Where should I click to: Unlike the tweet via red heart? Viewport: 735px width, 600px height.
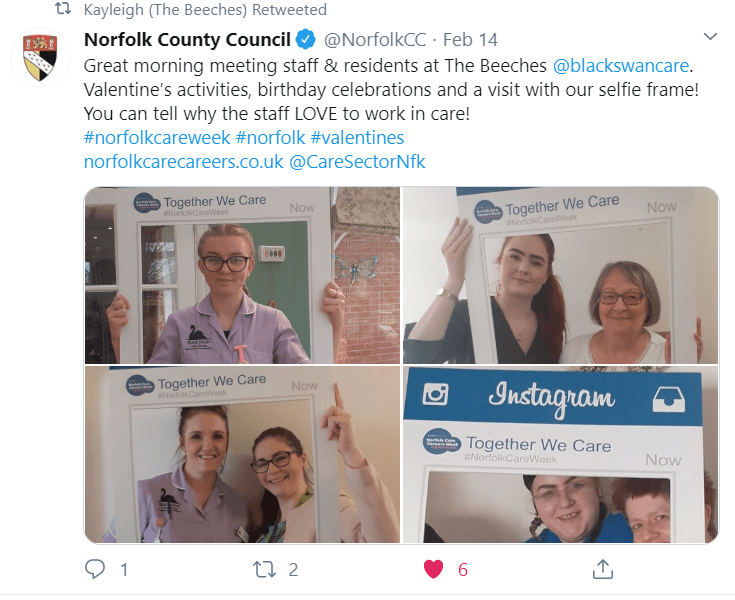tap(433, 570)
